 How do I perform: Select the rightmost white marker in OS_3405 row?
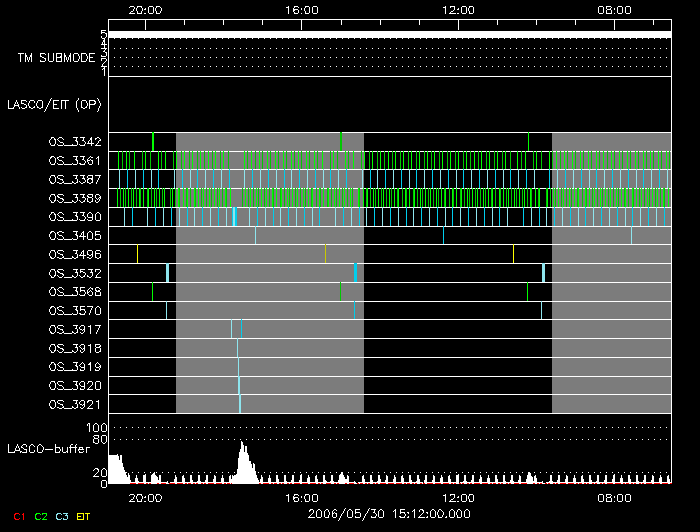(631, 236)
